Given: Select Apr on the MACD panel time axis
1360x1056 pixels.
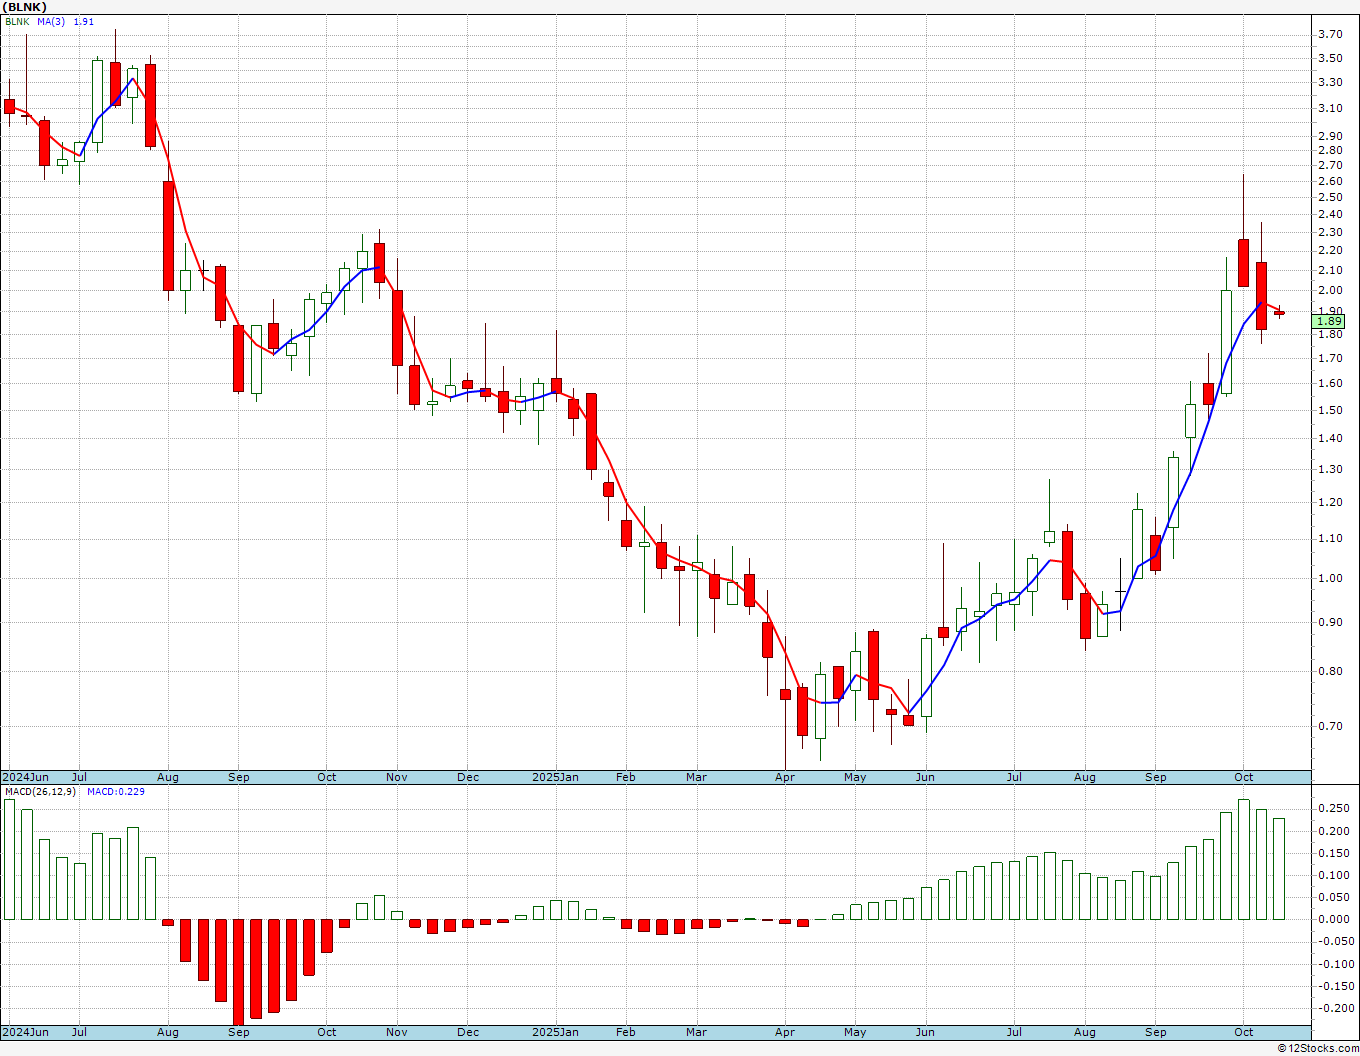Looking at the screenshot, I should click(x=785, y=1032).
